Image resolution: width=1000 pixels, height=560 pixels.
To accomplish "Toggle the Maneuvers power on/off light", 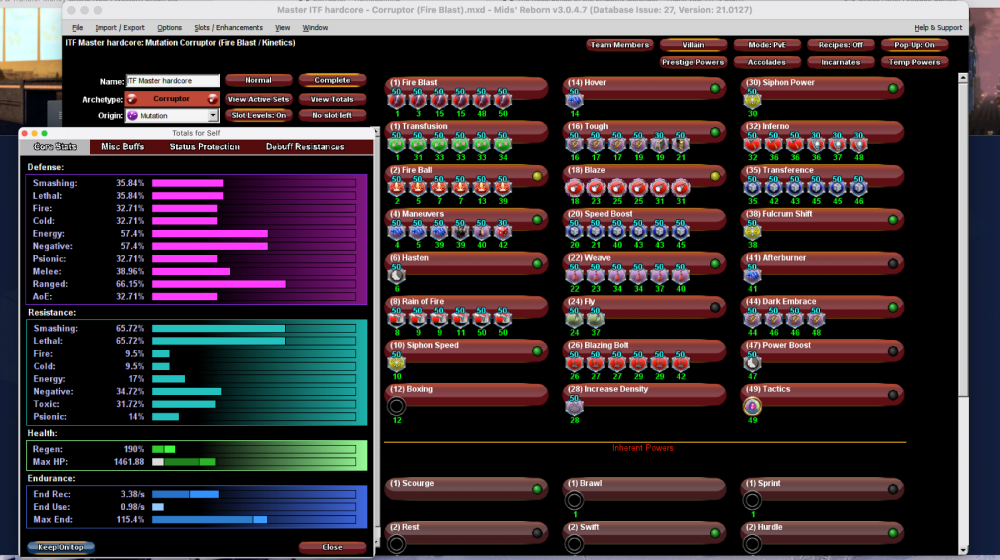I will coord(537,220).
